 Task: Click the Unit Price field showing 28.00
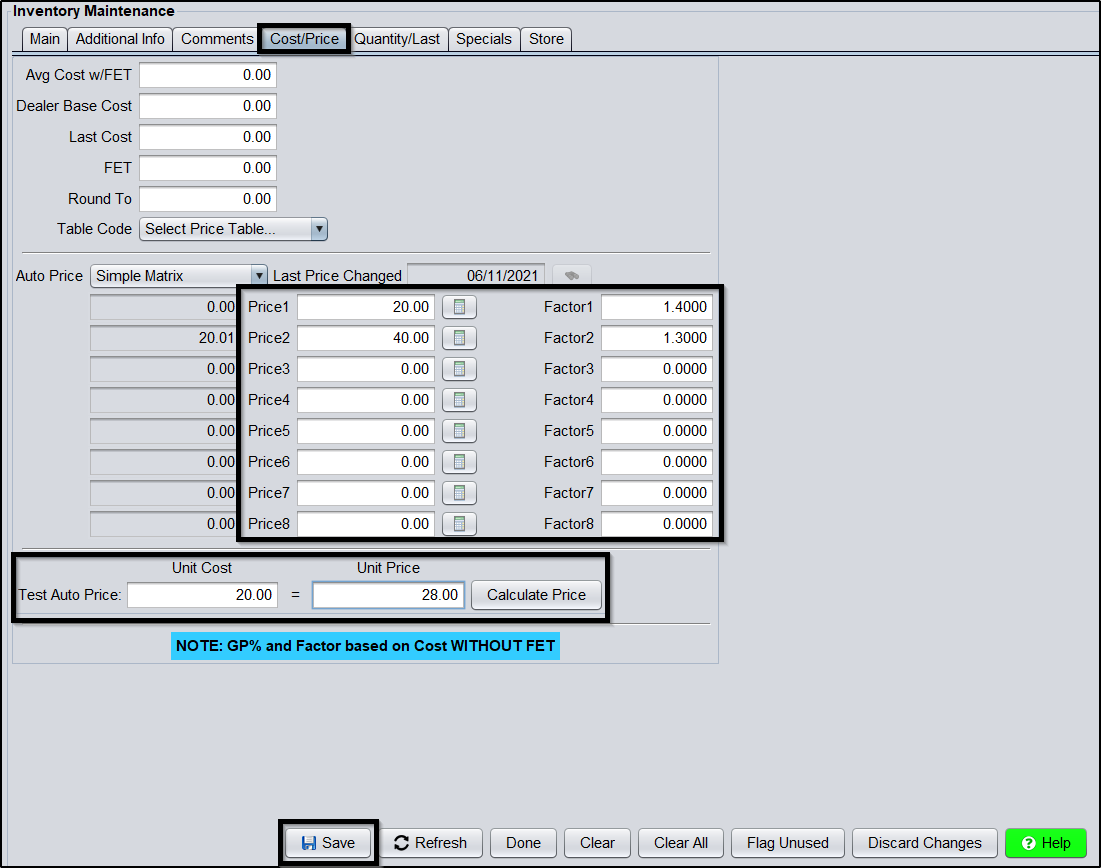(388, 595)
